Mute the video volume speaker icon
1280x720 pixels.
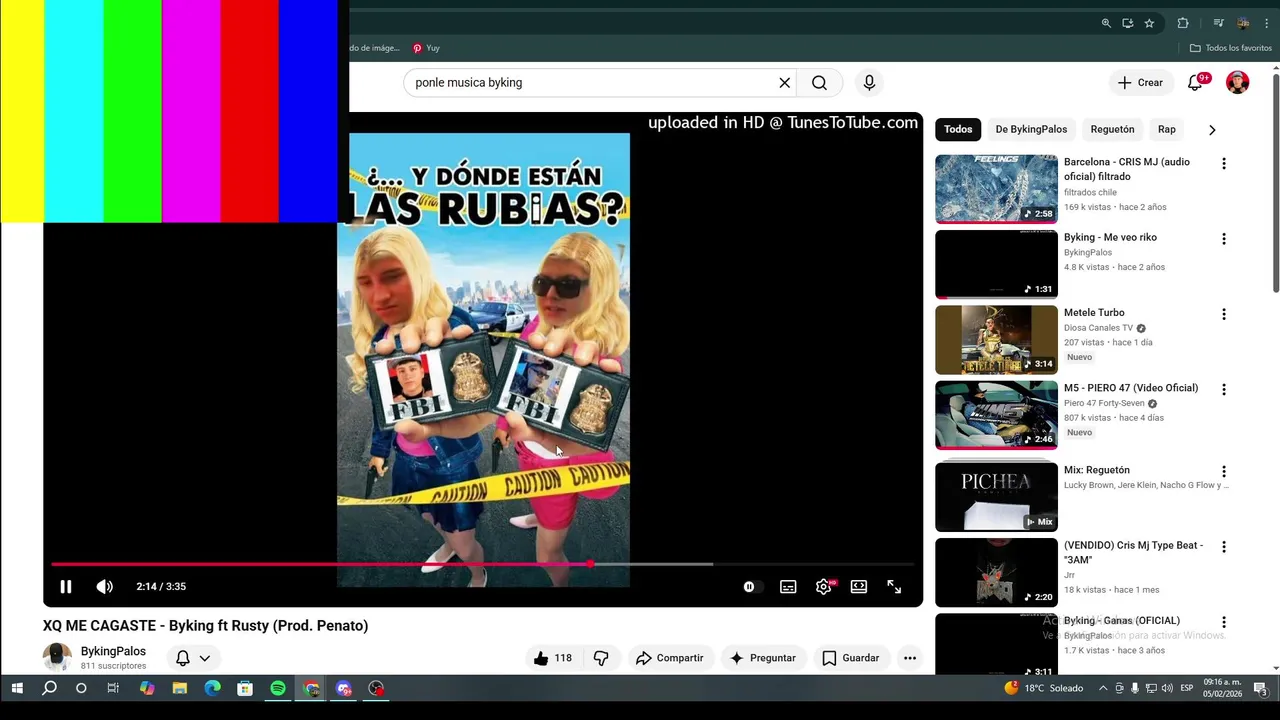click(104, 587)
